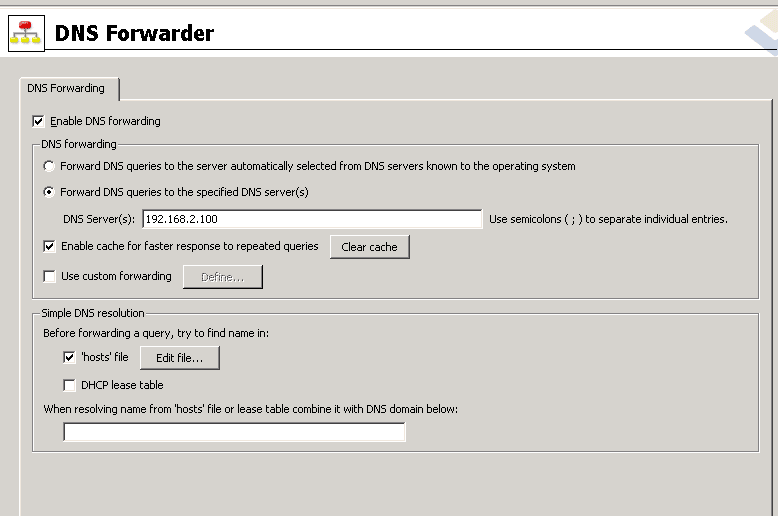Click 'Use semicolons ( ; ) to separate' hint text
Viewport: 778px width, 516px height.
608,219
